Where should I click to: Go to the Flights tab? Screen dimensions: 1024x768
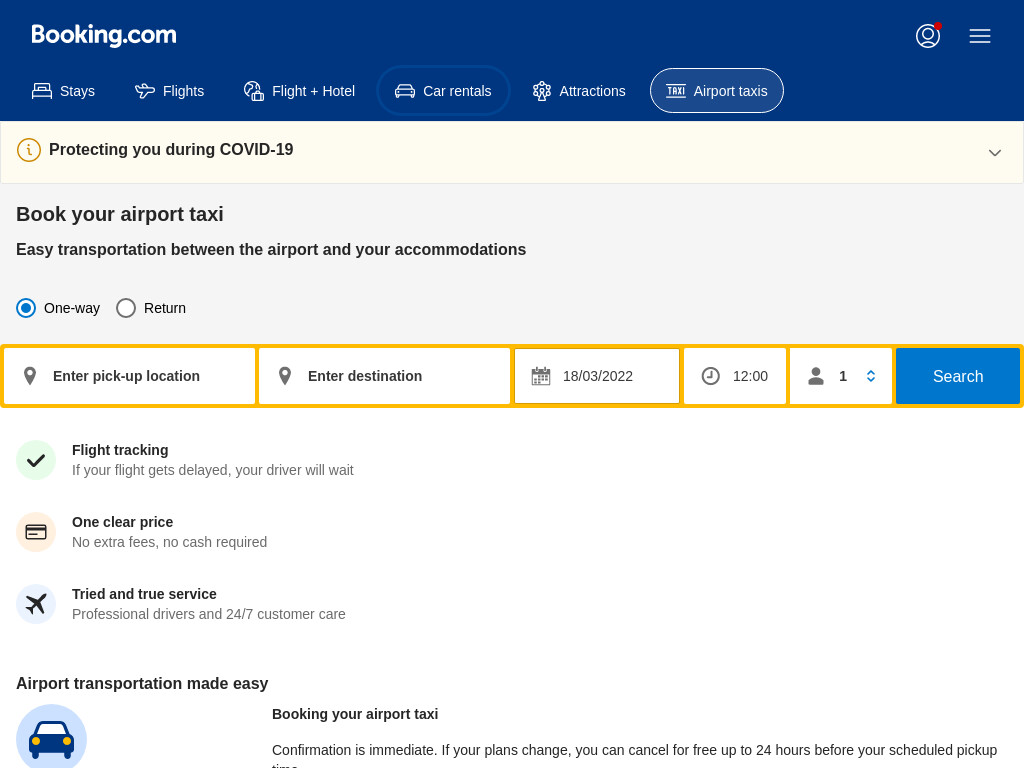(170, 91)
